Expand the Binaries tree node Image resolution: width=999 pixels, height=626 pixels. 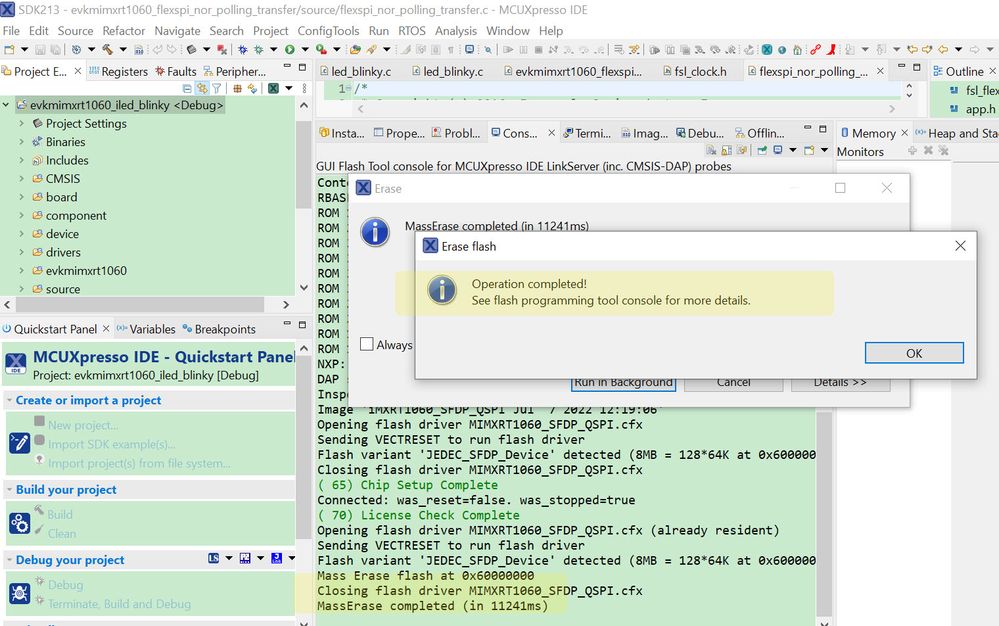click(x=21, y=141)
